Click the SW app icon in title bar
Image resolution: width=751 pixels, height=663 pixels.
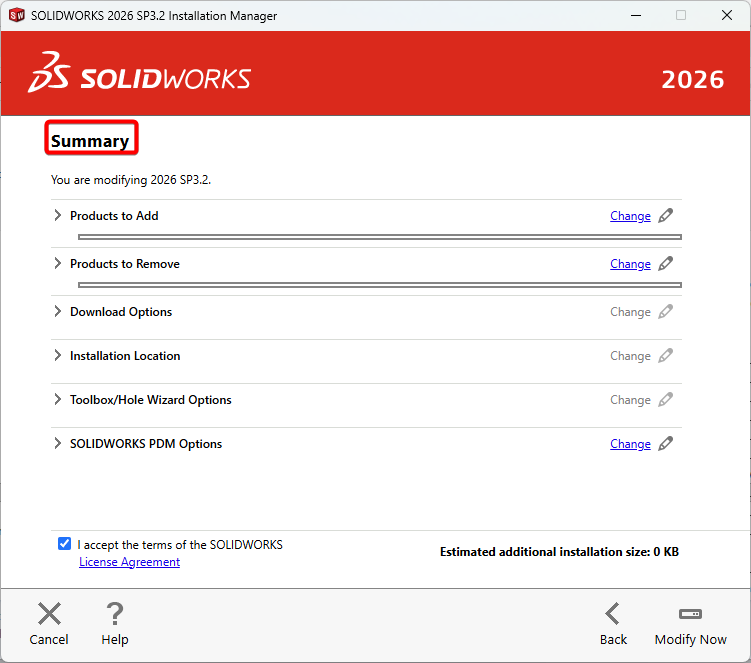[17, 15]
